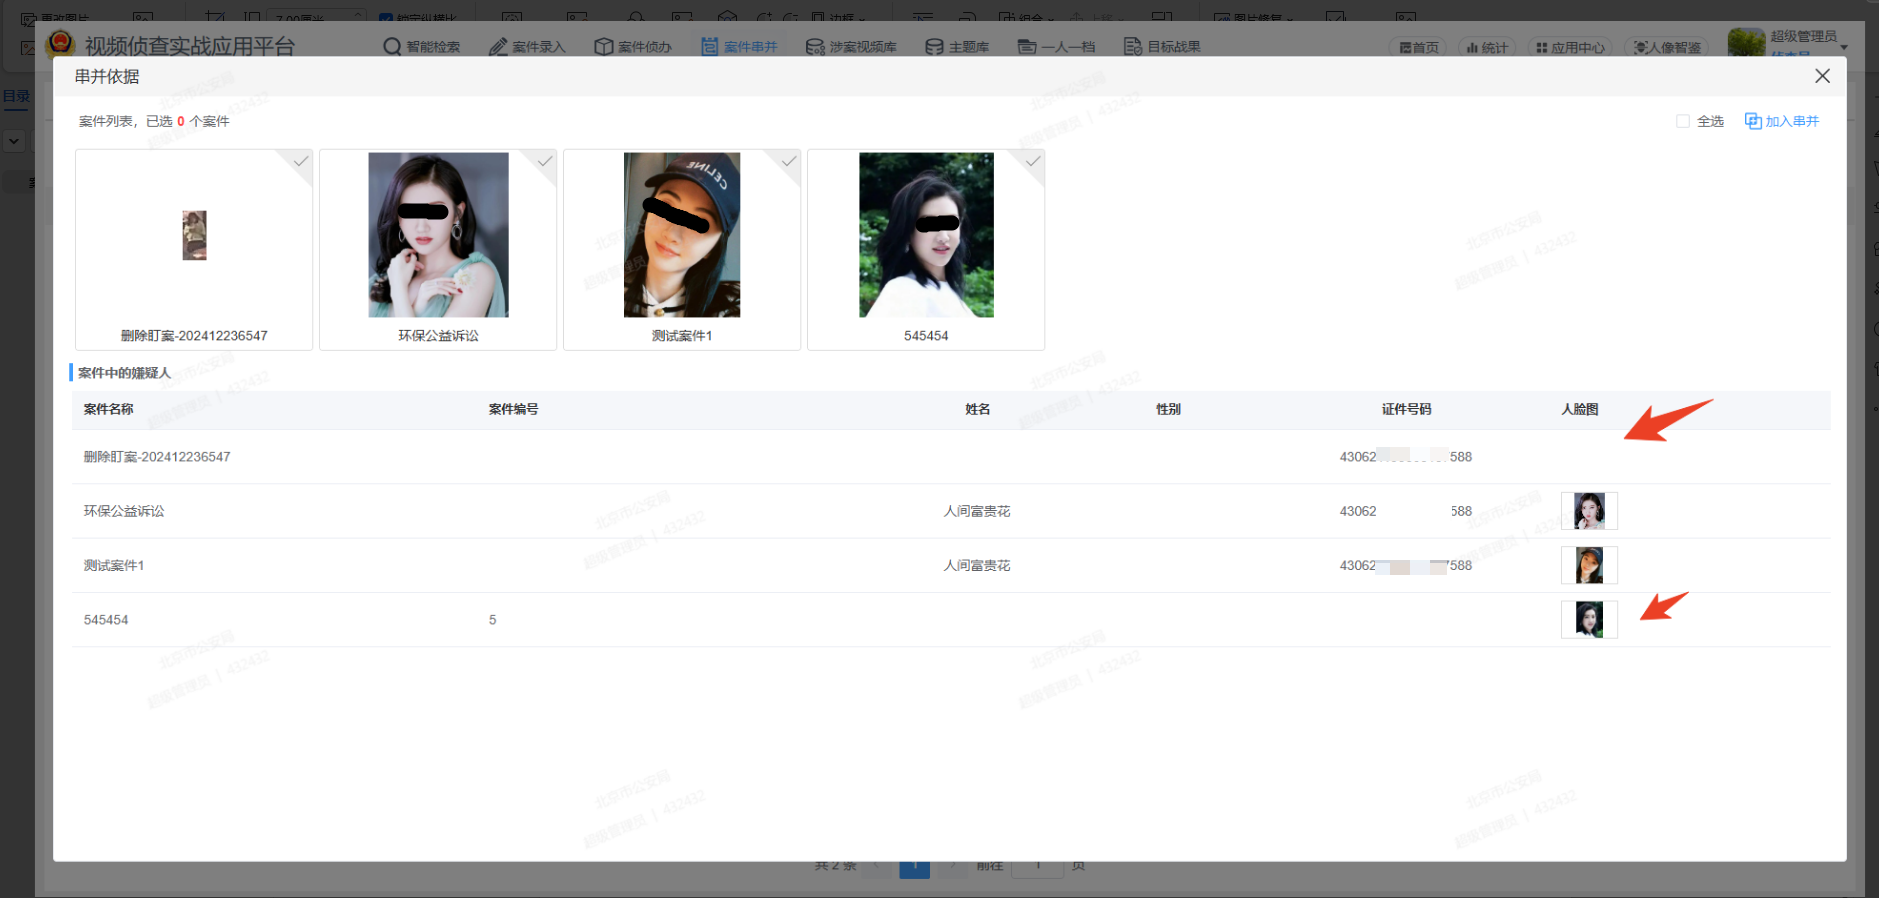Go to 案件侦办 cube icon
This screenshot has width=1879, height=898.
pyautogui.click(x=603, y=47)
